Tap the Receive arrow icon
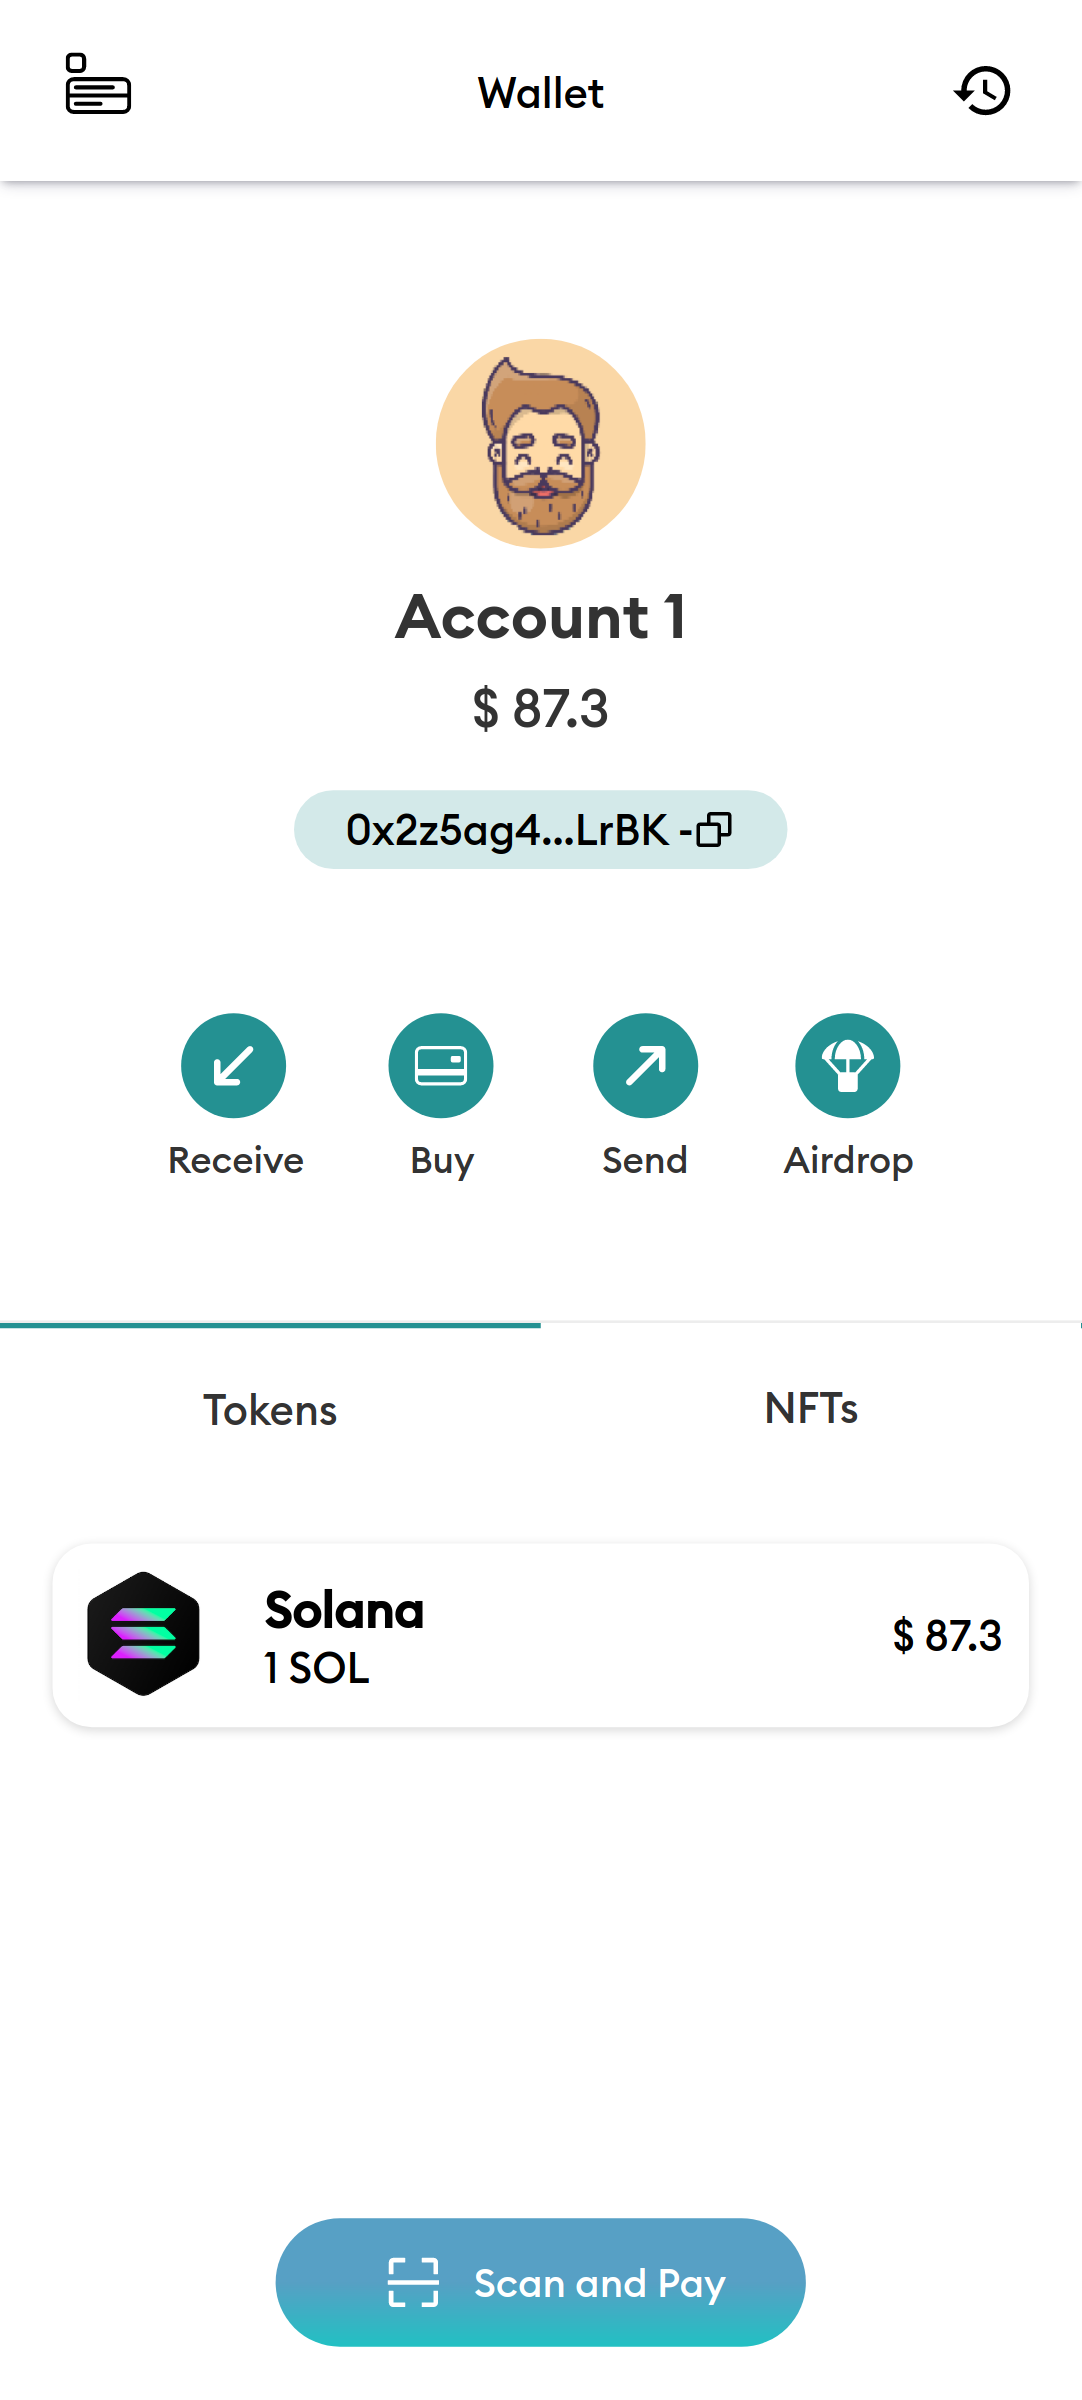This screenshot has width=1082, height=2400. click(234, 1065)
